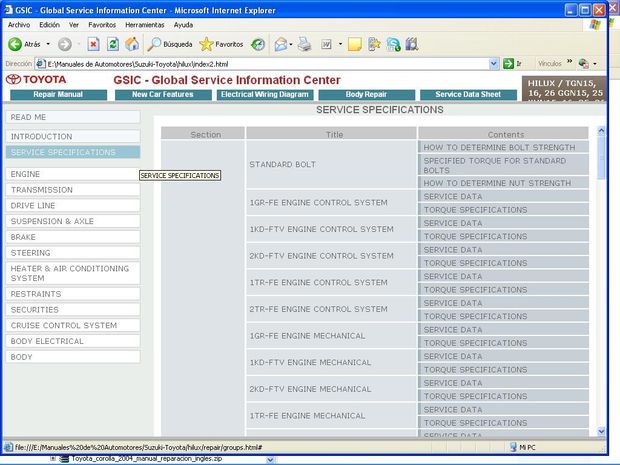This screenshot has height=465, width=620.
Task: Expand the Mail icon dropdown arrow
Action: [294, 44]
